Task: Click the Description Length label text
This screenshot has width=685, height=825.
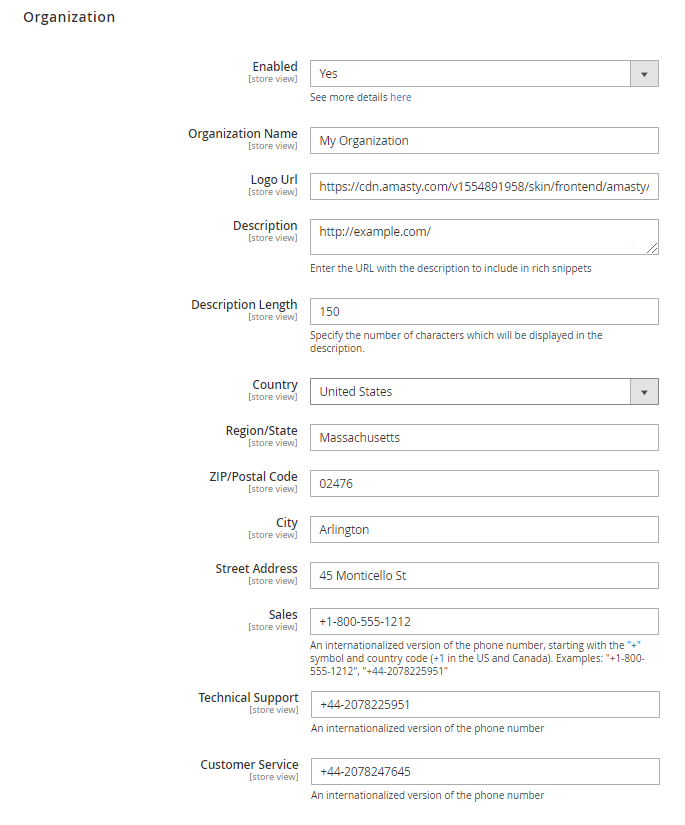Action: pyautogui.click(x=244, y=305)
